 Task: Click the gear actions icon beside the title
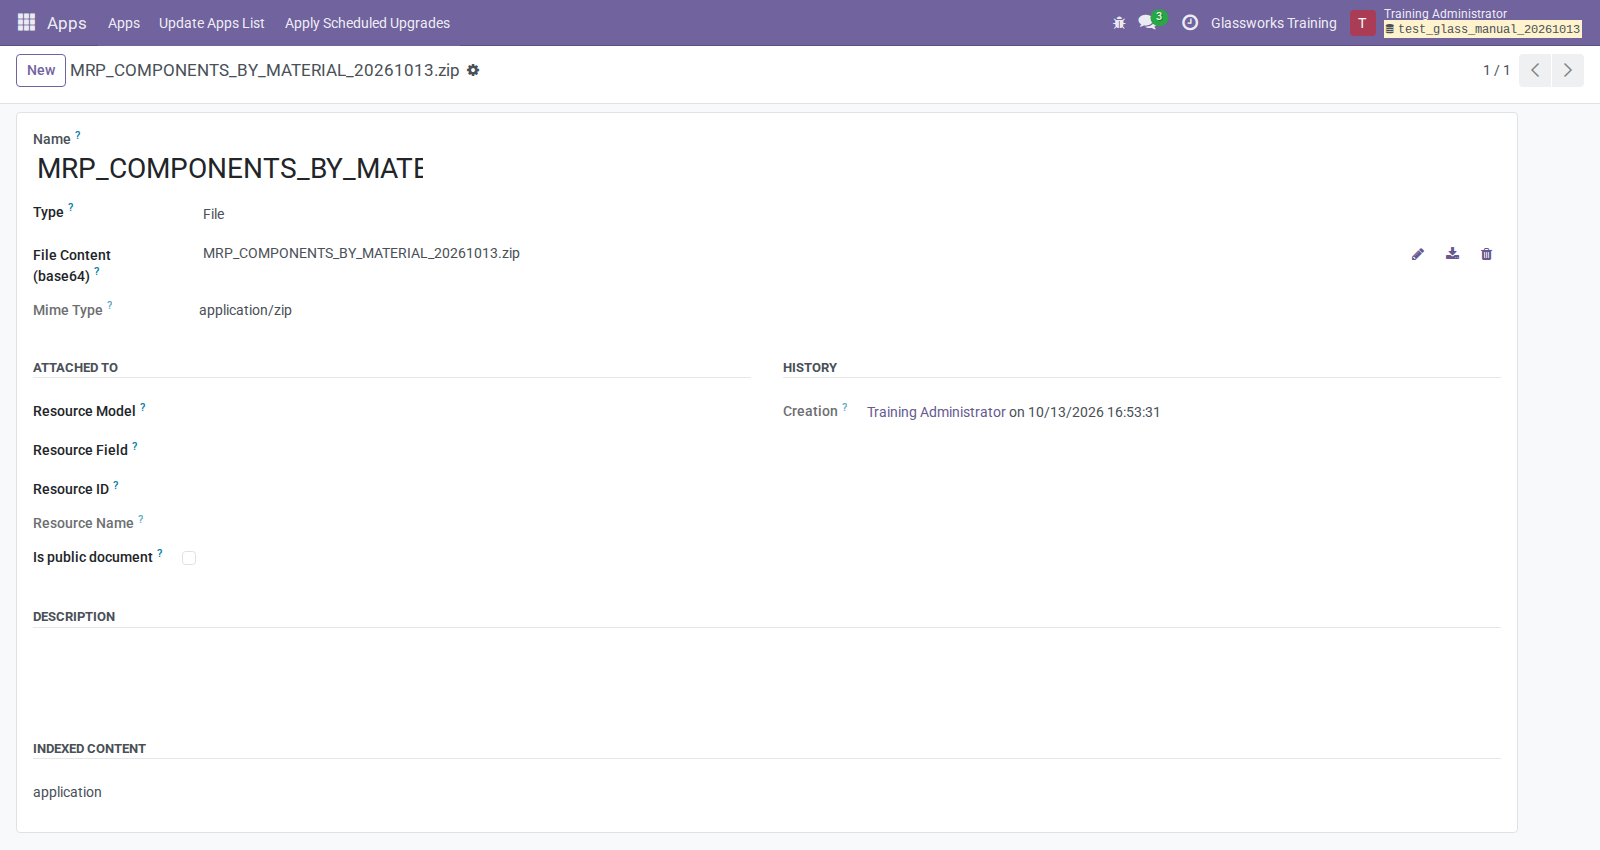[x=473, y=70]
